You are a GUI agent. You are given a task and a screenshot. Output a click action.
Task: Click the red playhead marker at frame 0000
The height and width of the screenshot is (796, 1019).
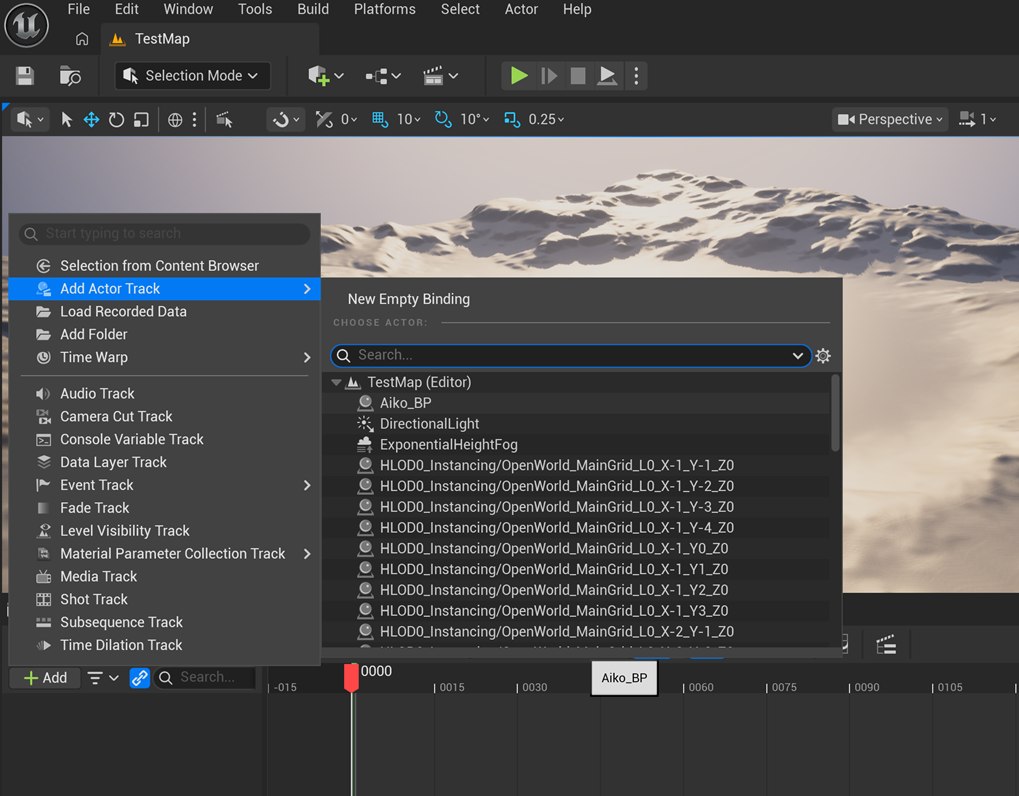pyautogui.click(x=351, y=677)
